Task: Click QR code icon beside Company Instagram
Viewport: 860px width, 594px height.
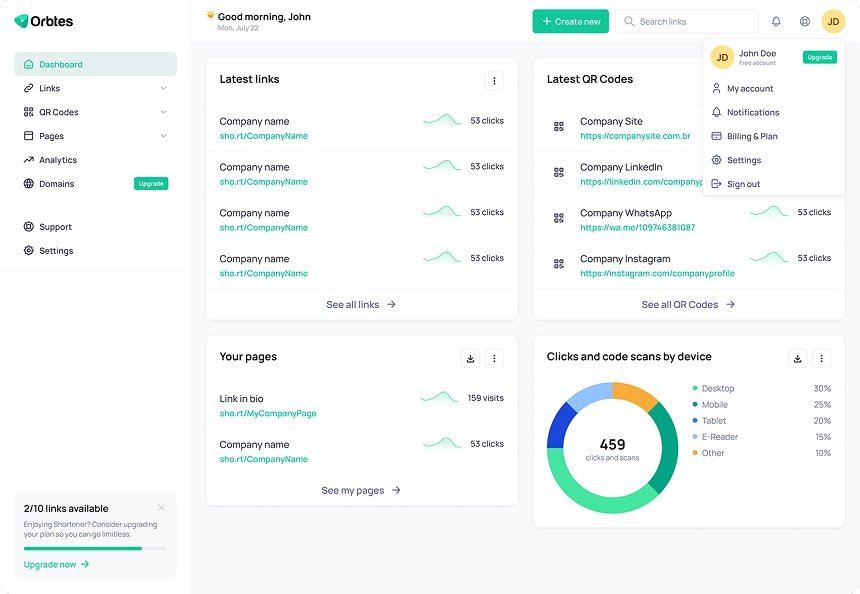Action: [x=559, y=264]
